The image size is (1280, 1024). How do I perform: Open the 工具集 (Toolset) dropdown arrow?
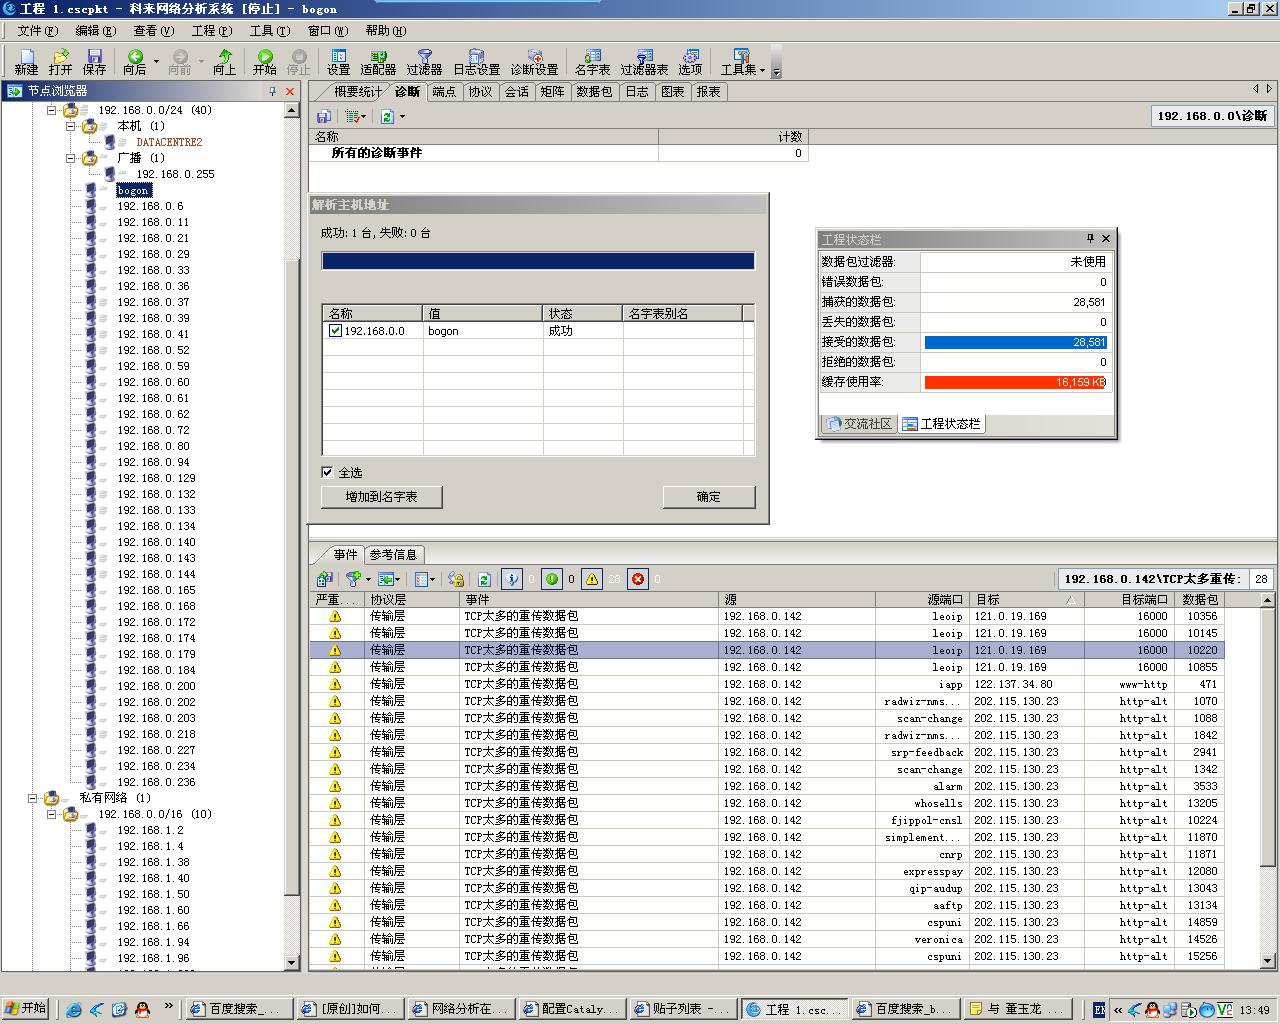pyautogui.click(x=762, y=70)
